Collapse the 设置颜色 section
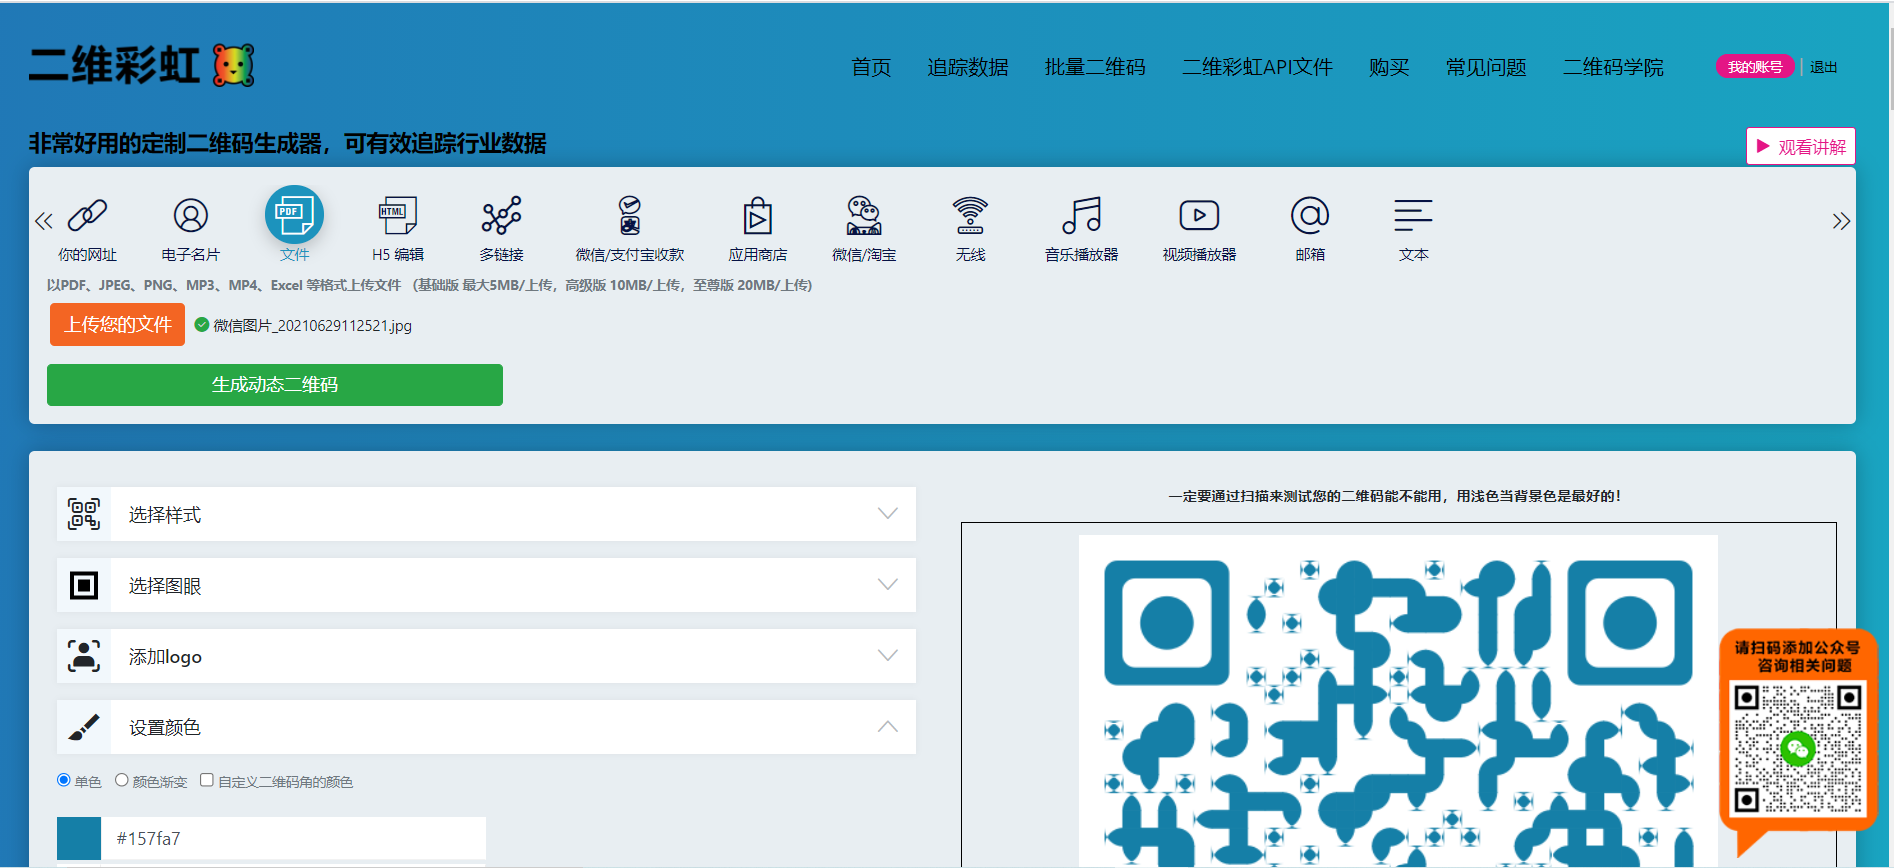This screenshot has width=1894, height=868. (x=487, y=727)
